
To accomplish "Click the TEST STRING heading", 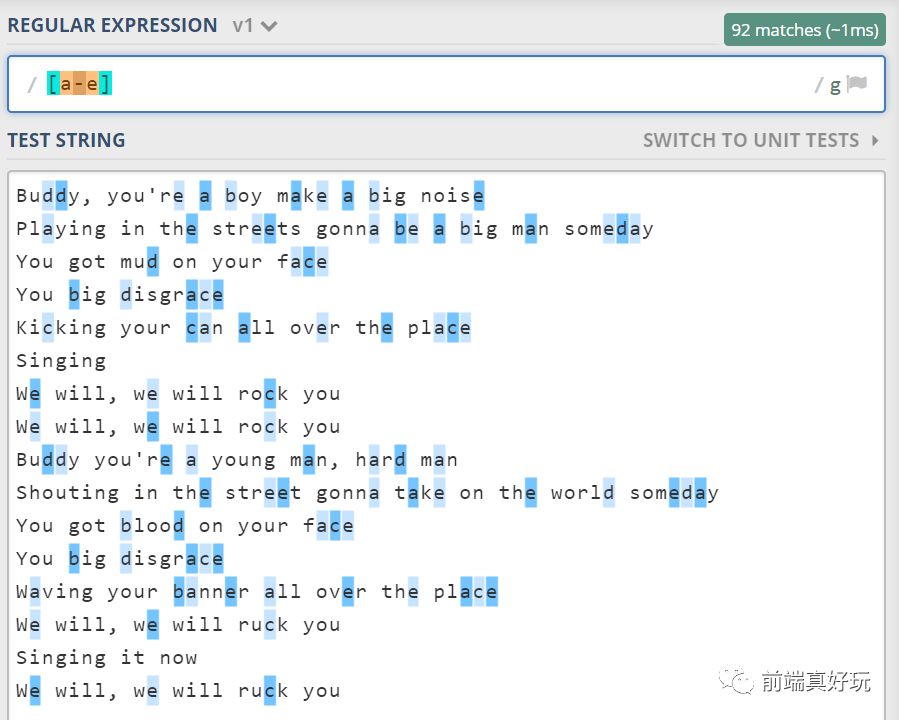I will pyautogui.click(x=67, y=140).
